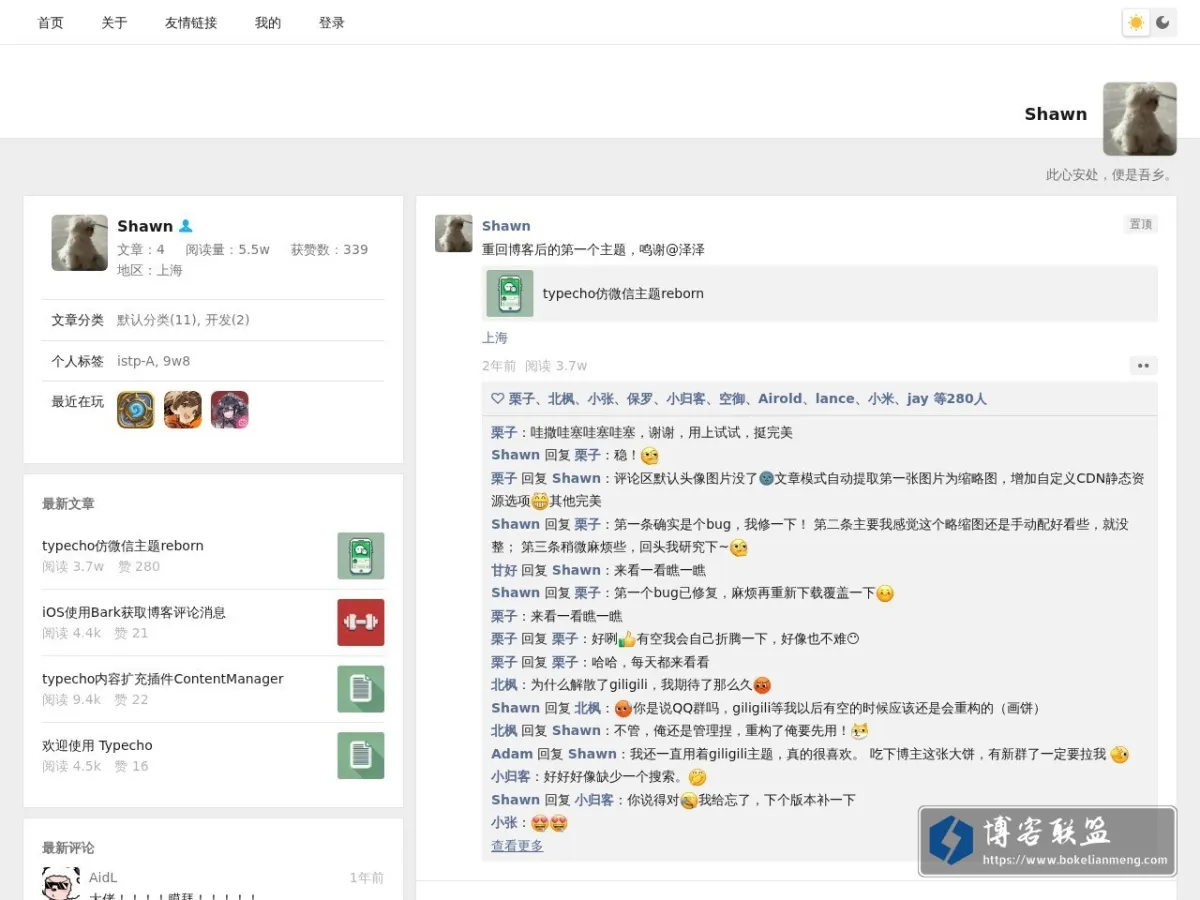Switch to dark mode moon icon

(x=1163, y=22)
